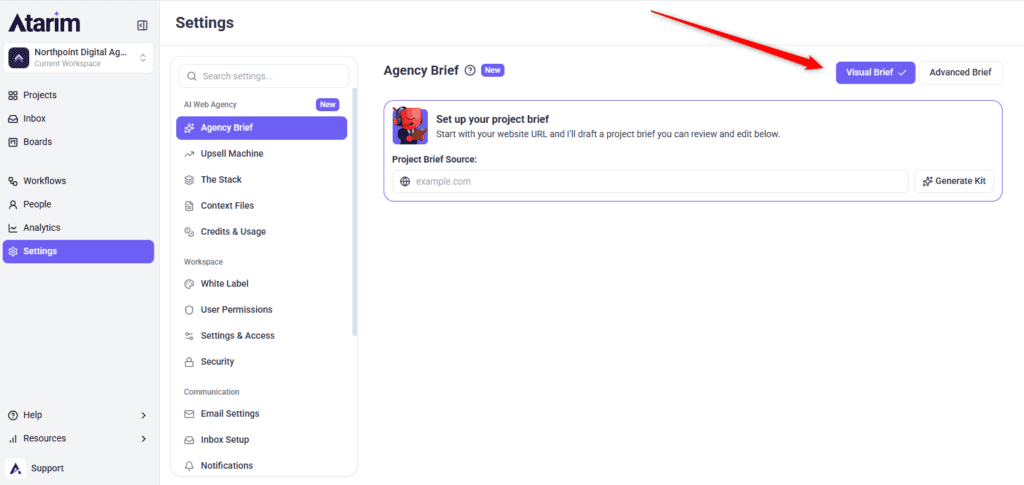Click the Email Settings envelope icon
This screenshot has height=485, width=1024.
pos(189,414)
